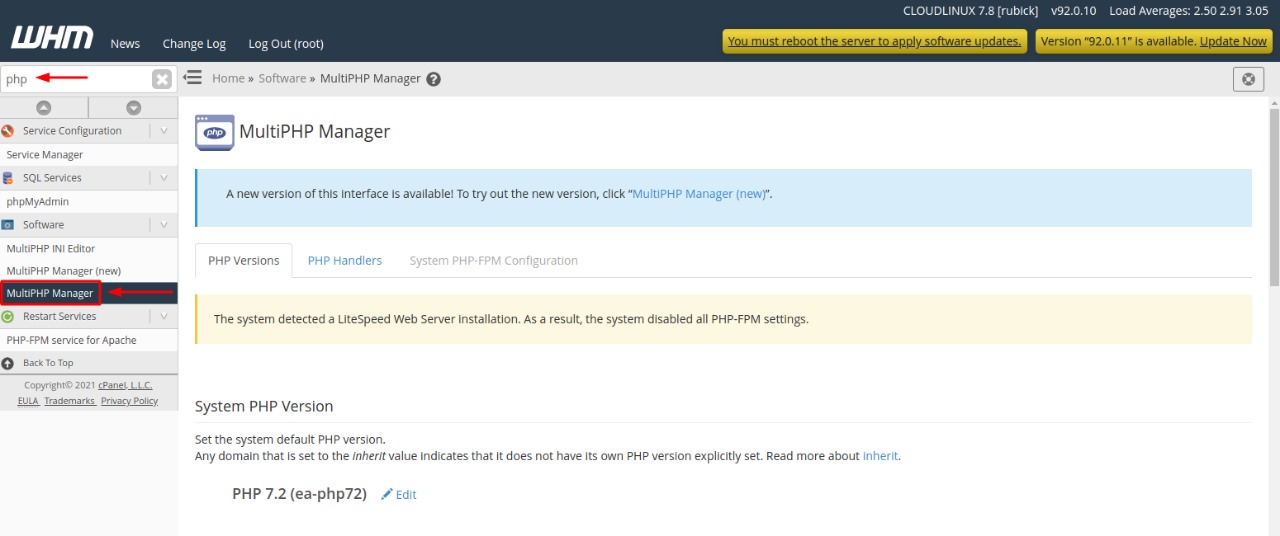This screenshot has height=536, width=1280.
Task: Switch to the PHP Versions tab
Action: pyautogui.click(x=244, y=260)
